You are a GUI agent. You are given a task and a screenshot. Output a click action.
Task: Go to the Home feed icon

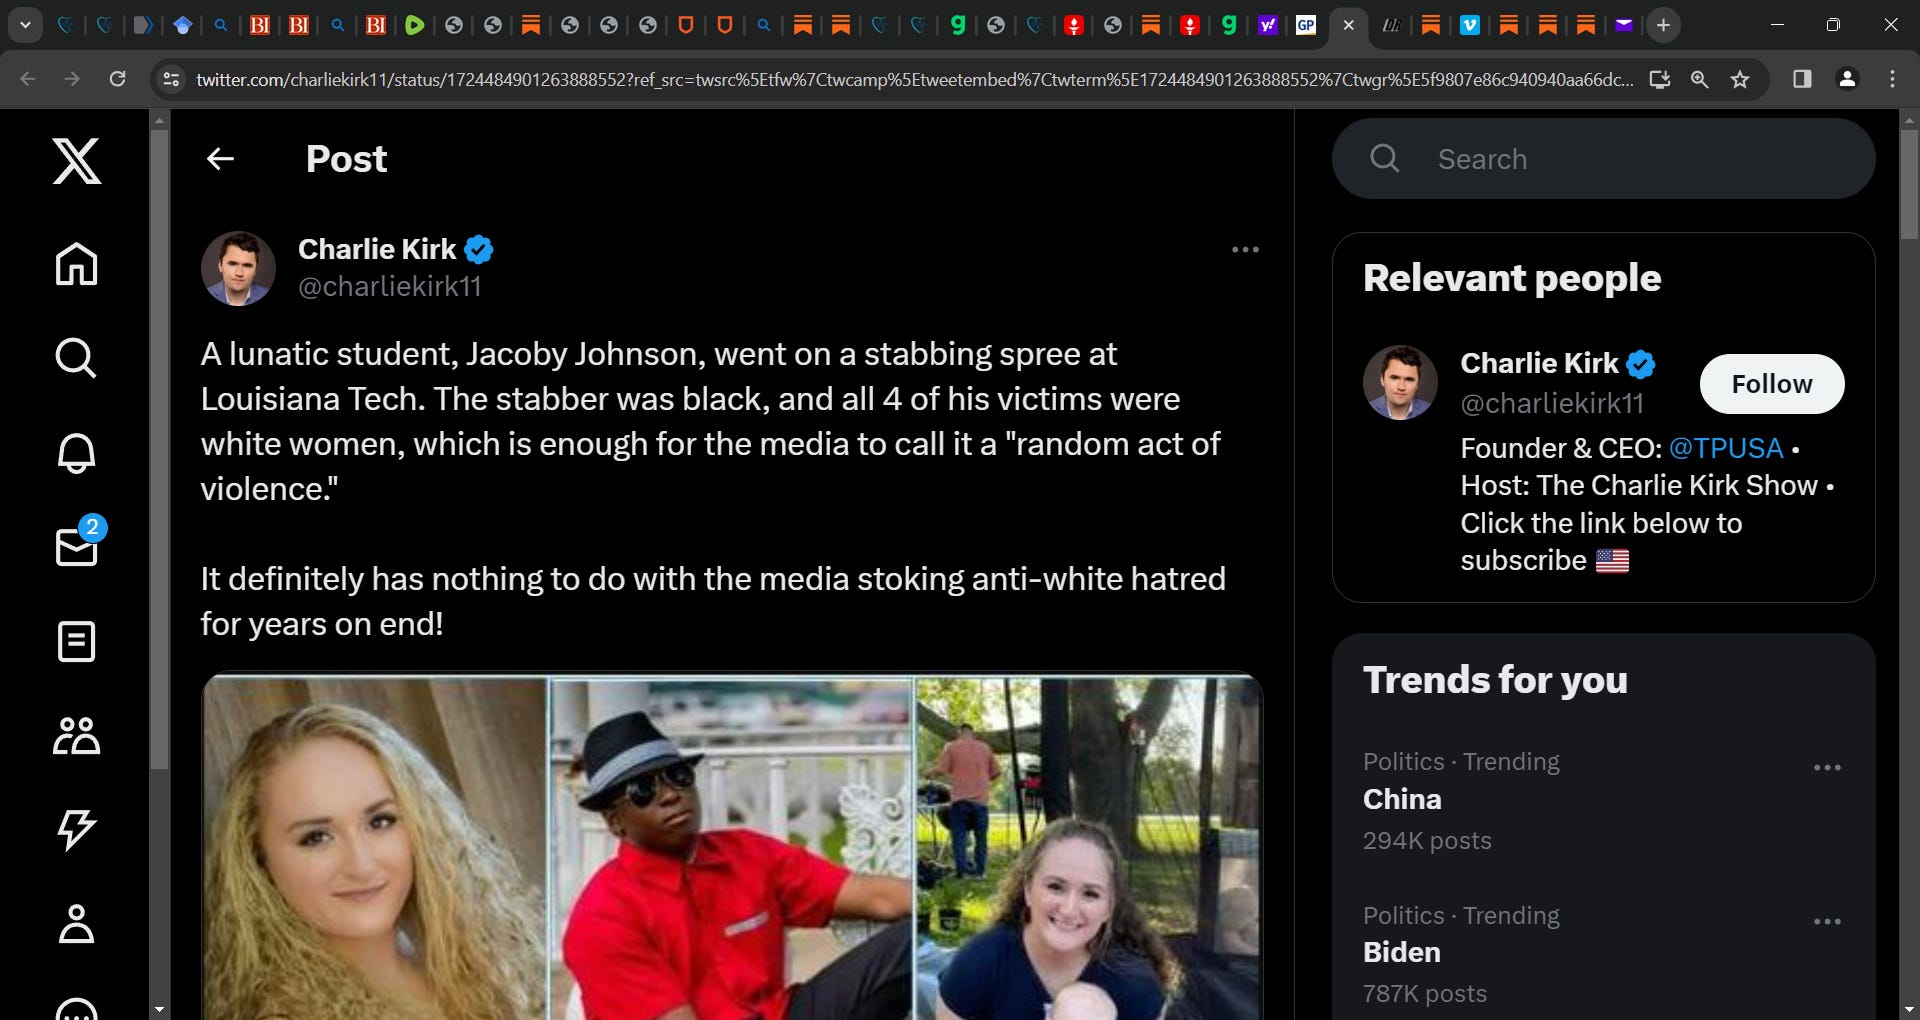tap(77, 264)
